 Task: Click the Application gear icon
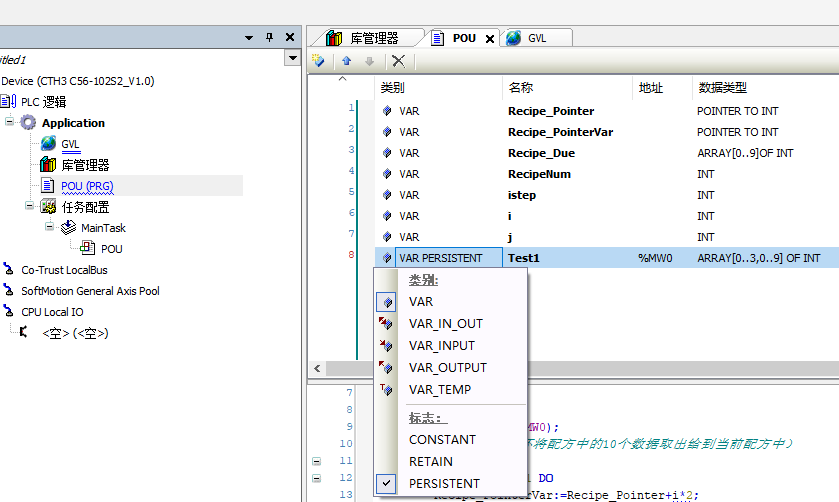point(28,123)
